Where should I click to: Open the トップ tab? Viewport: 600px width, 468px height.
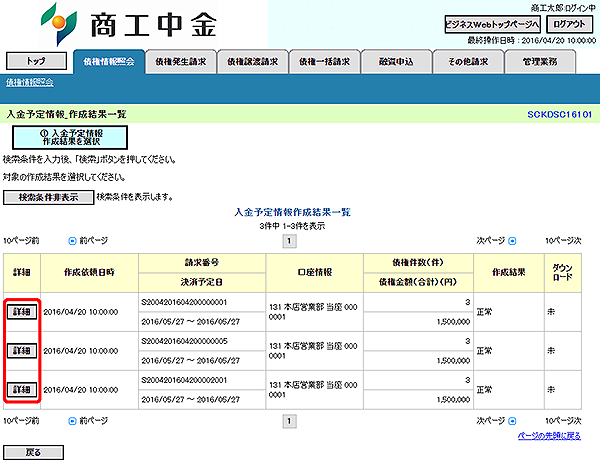click(36, 61)
